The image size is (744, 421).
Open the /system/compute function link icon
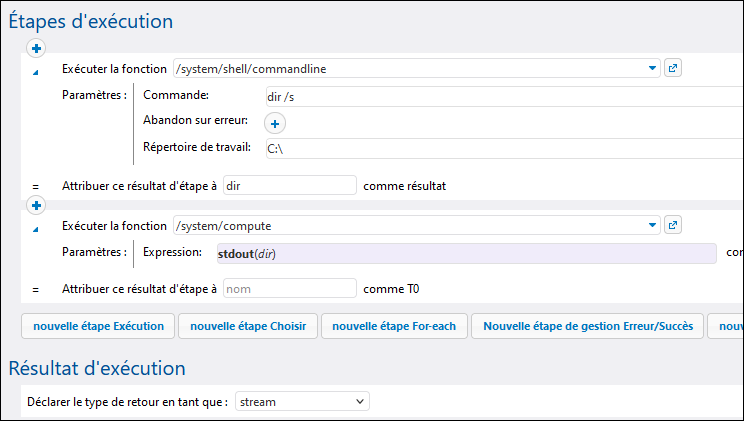[673, 226]
